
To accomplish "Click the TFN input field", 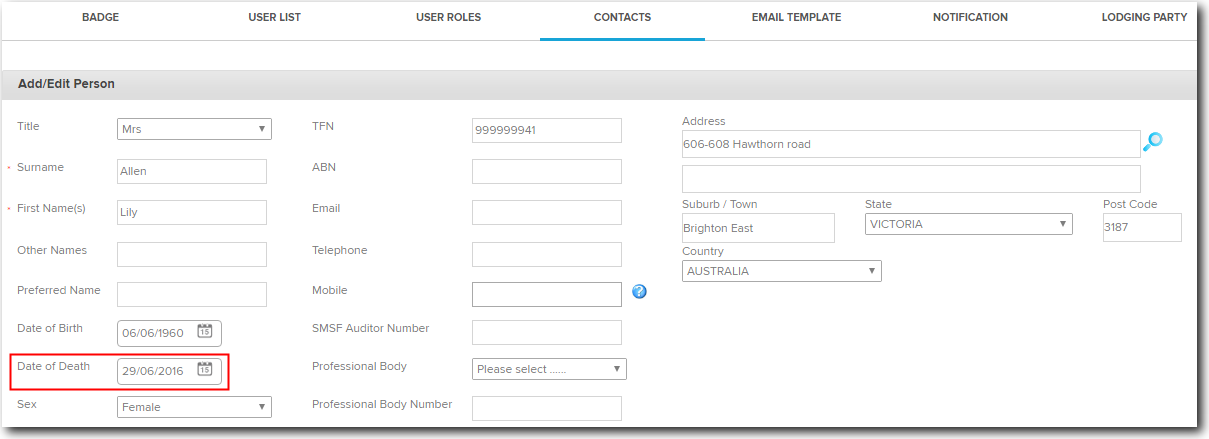I will pos(546,130).
